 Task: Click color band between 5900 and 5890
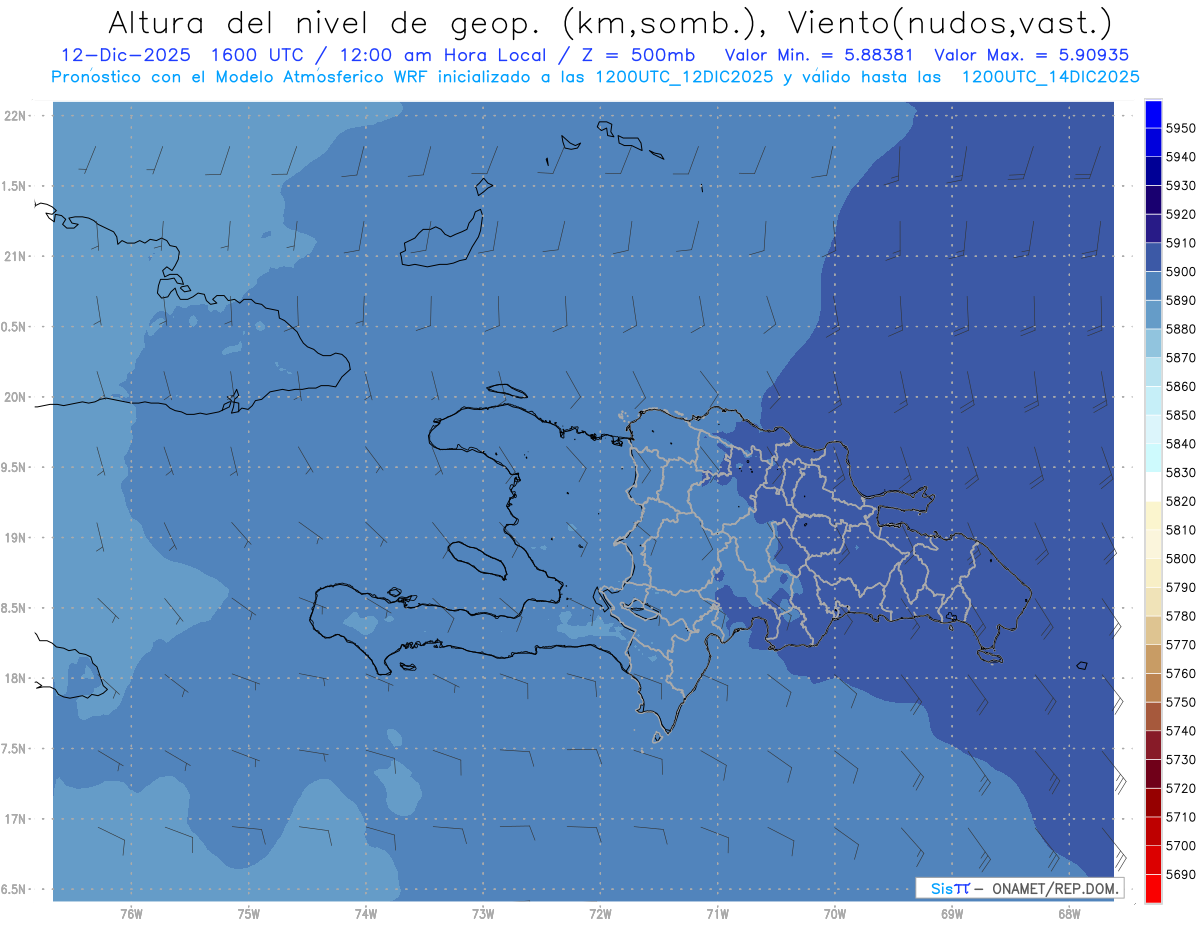(x=1153, y=286)
